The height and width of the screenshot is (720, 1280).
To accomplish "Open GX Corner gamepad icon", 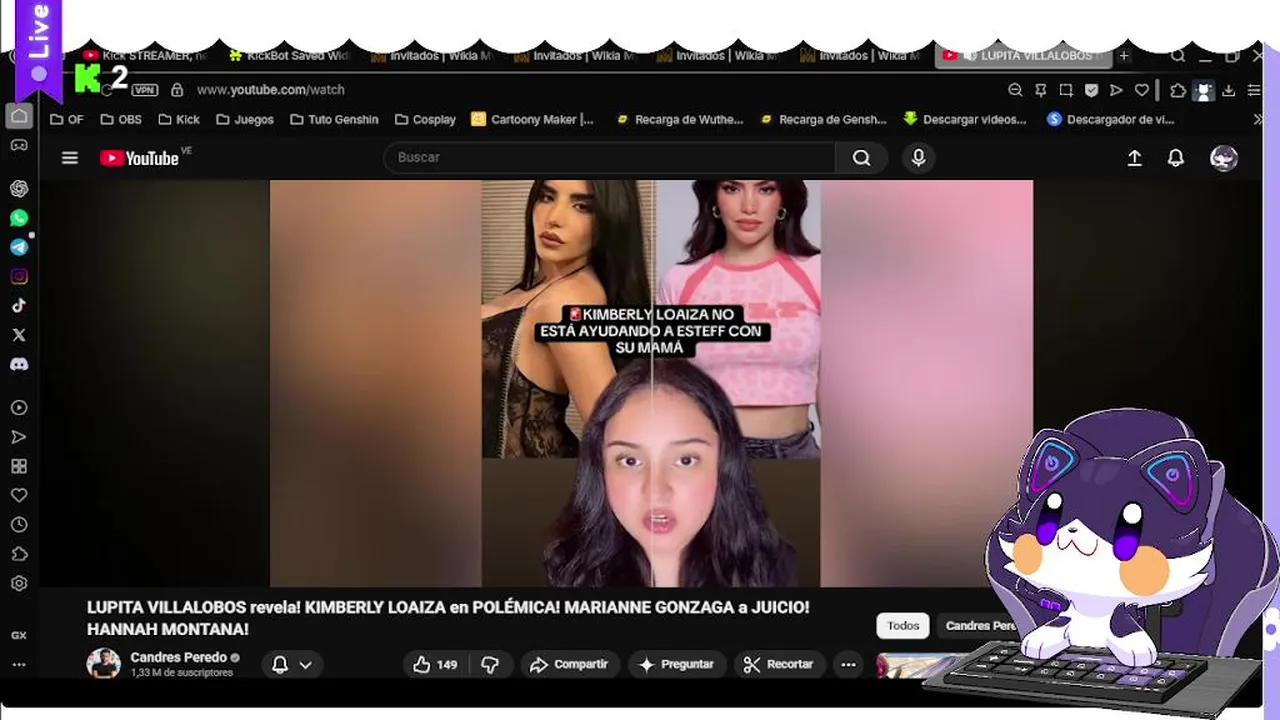I will coord(19,145).
